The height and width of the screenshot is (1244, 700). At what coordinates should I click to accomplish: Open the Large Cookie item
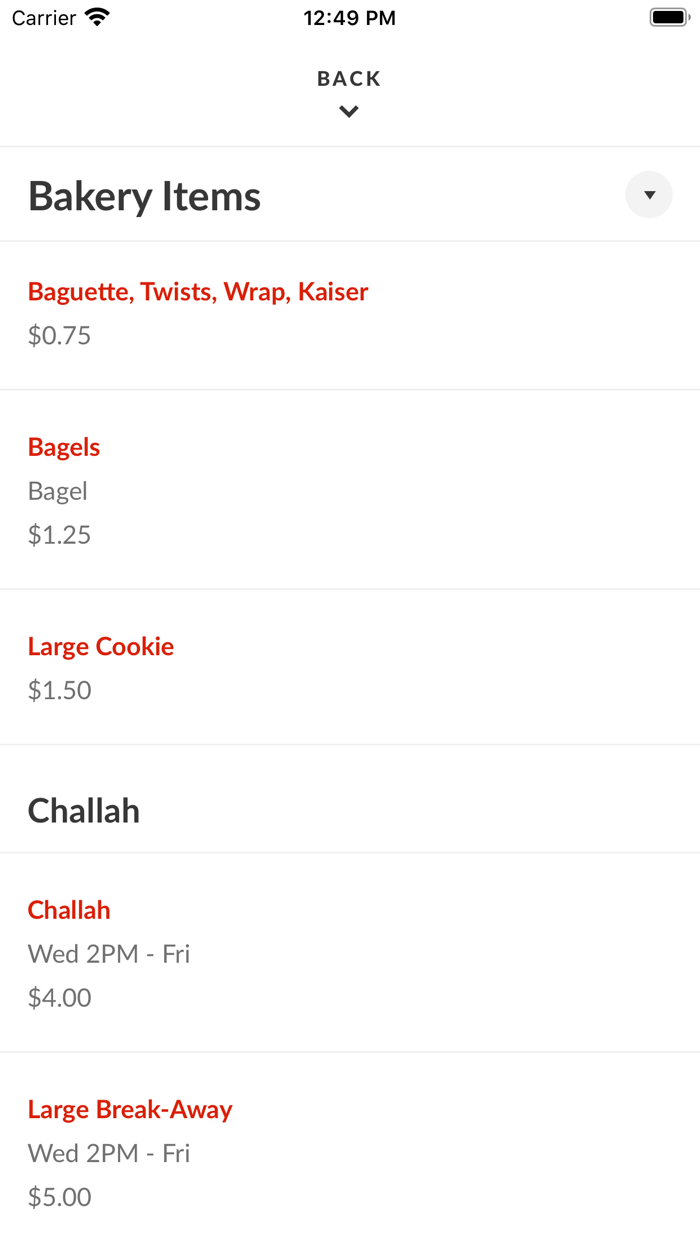point(100,646)
